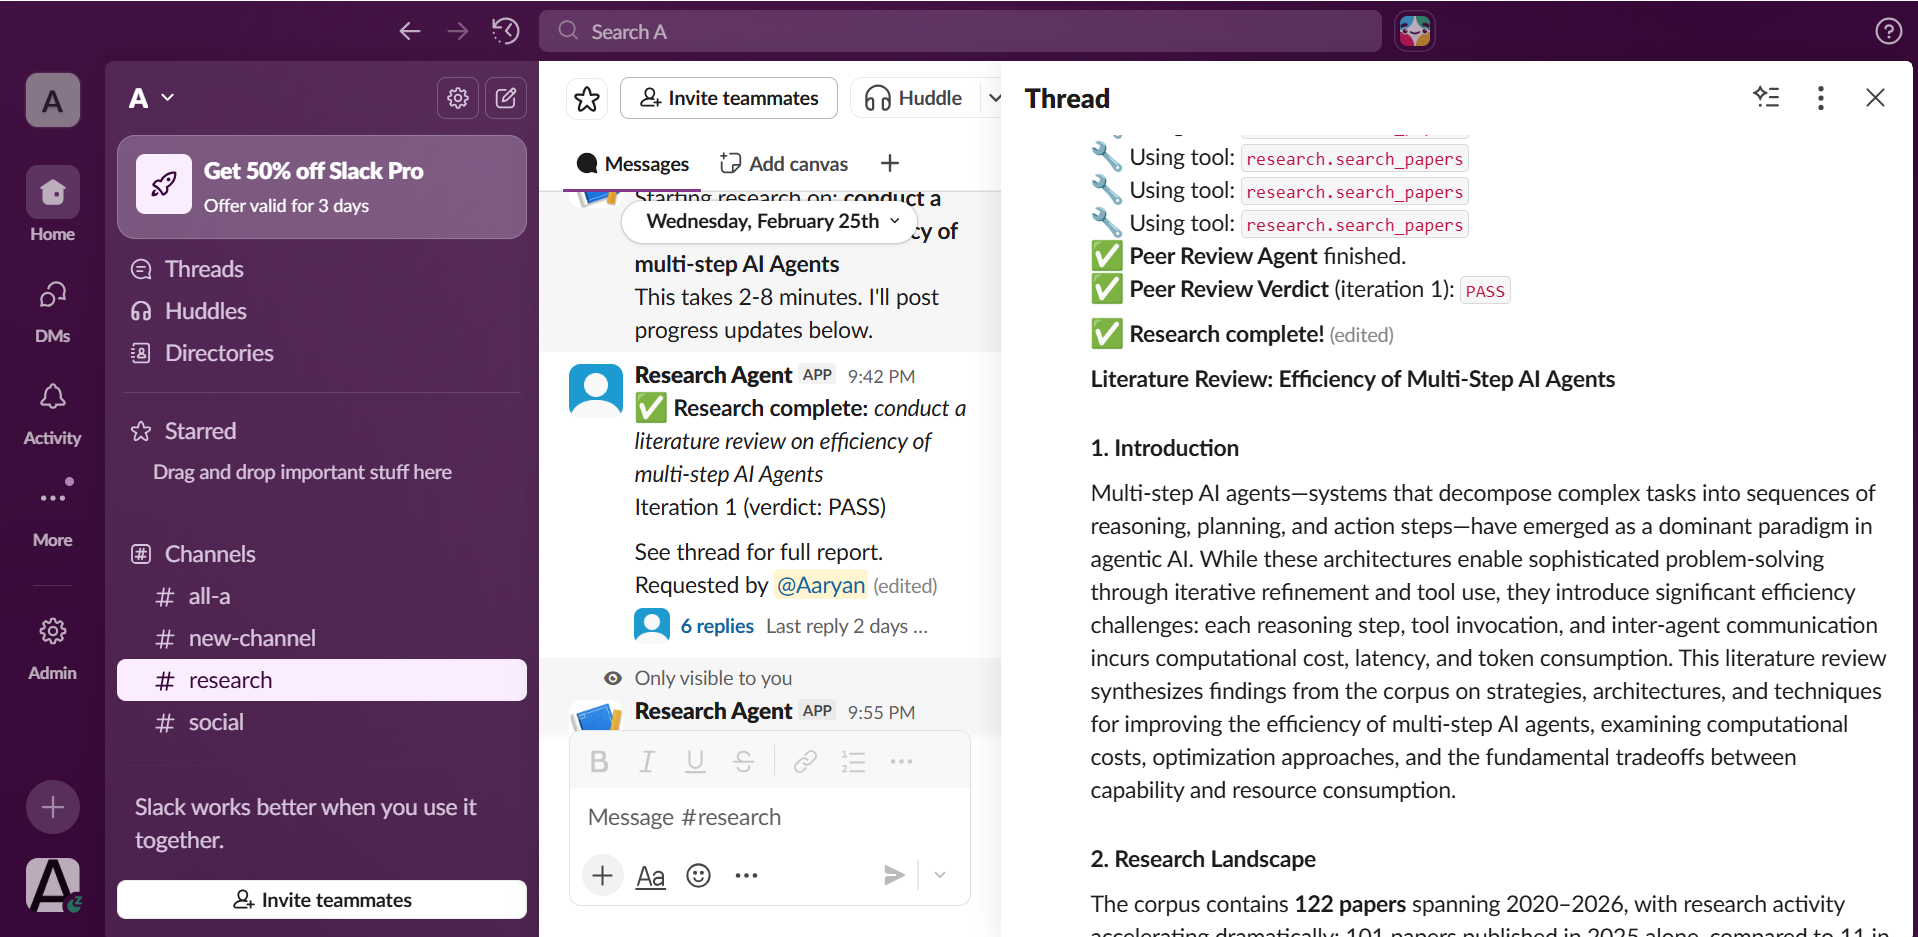Image resolution: width=1918 pixels, height=937 pixels.
Task: Insert an ordered list in the composer
Action: pos(853,762)
